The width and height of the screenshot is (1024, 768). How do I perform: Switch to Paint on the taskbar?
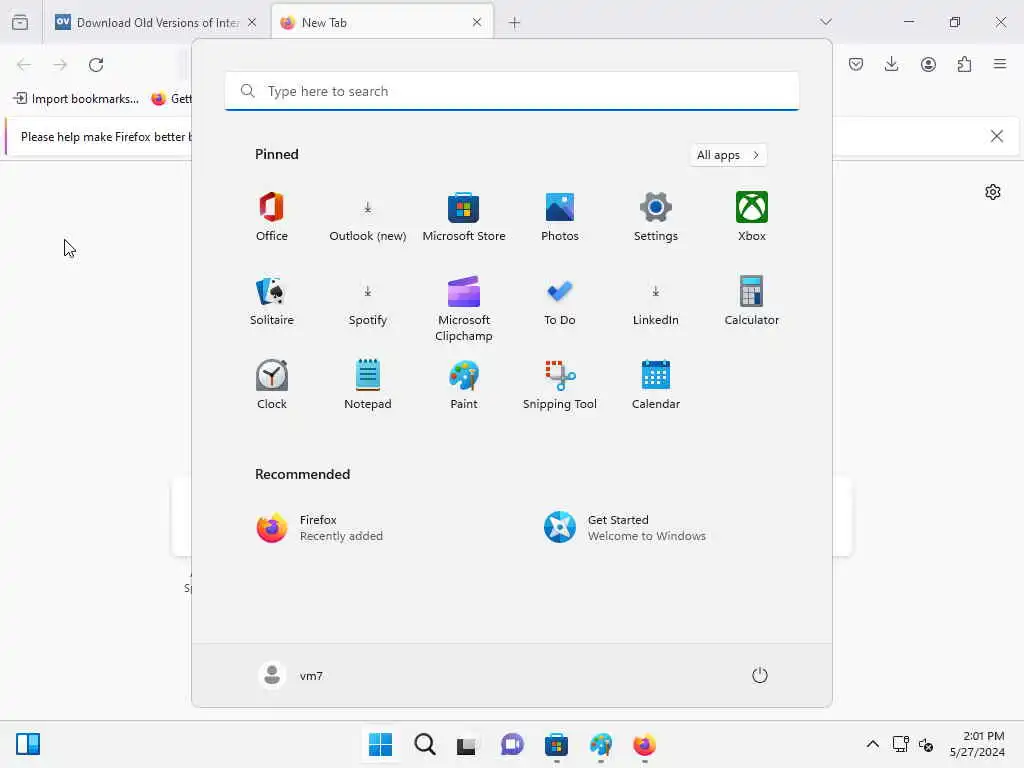(x=600, y=744)
